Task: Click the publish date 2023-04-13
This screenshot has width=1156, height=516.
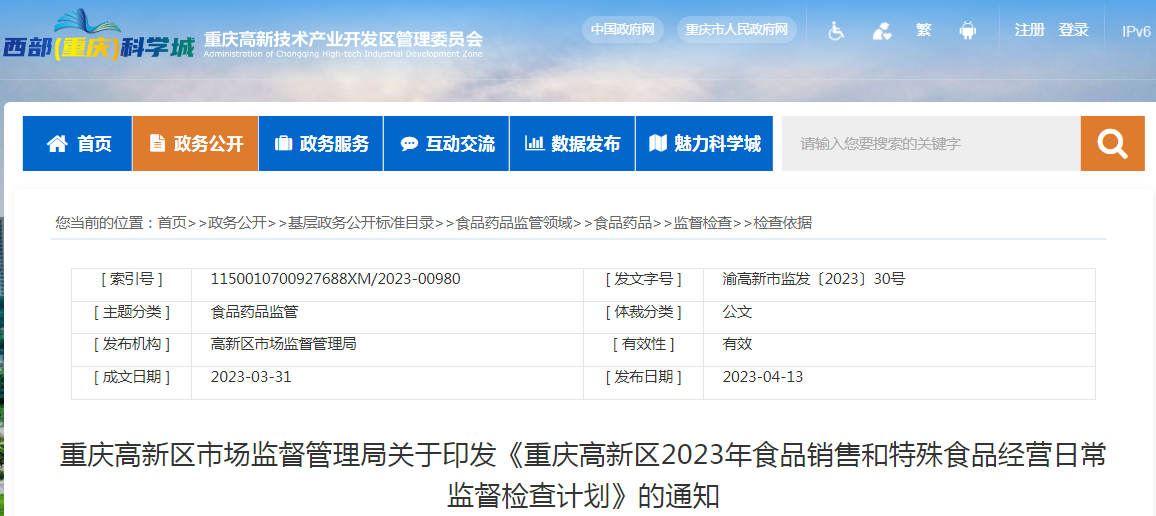Action: point(763,377)
